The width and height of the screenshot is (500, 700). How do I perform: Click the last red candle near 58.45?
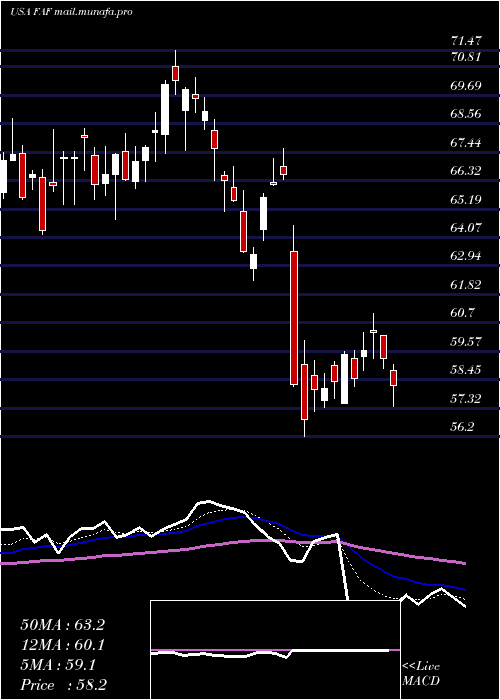coord(393,378)
